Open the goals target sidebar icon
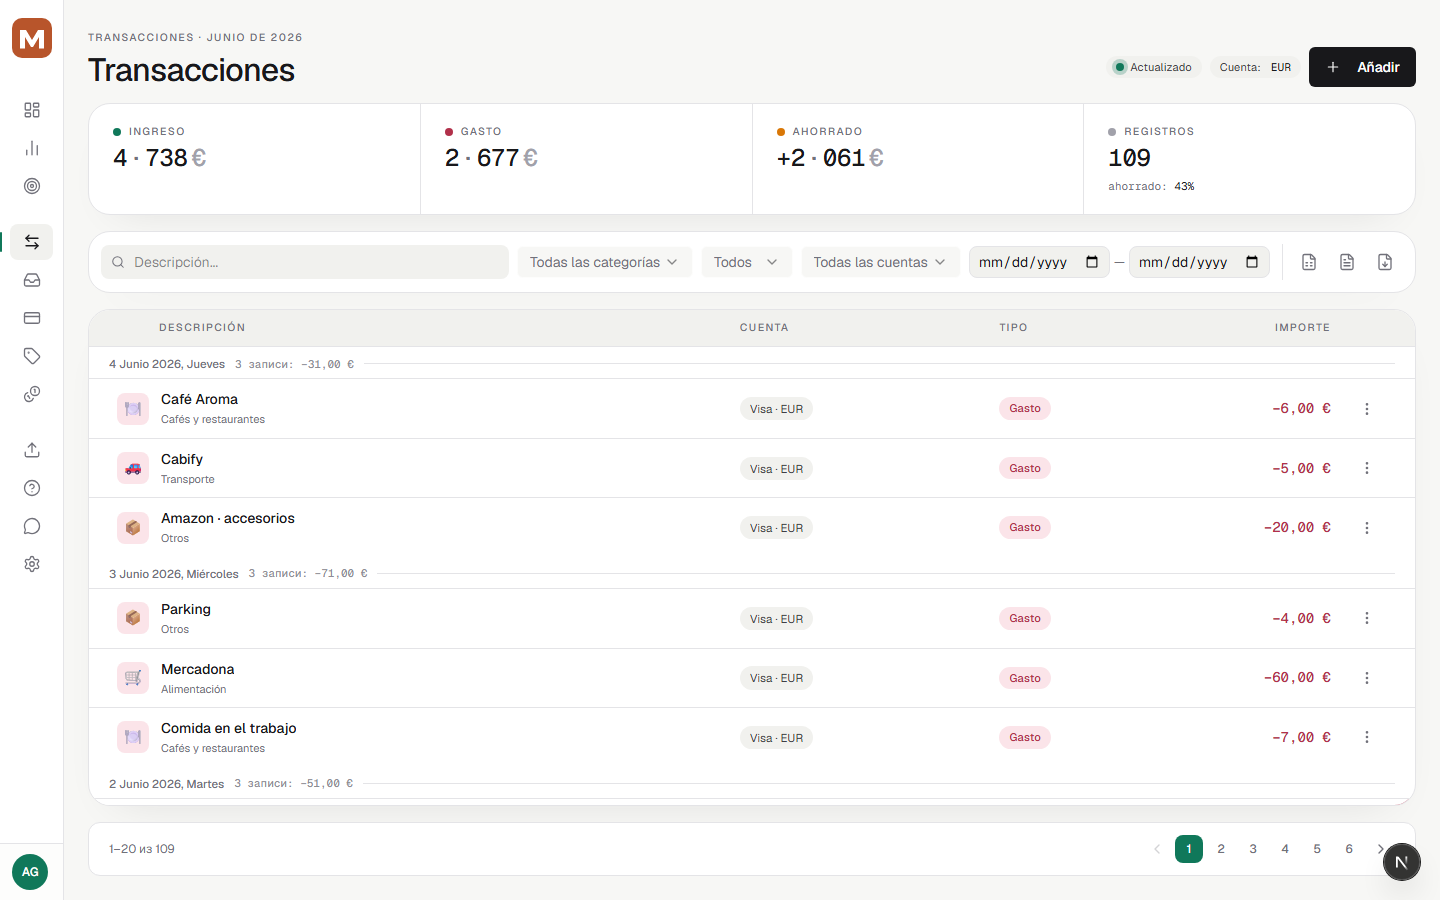 (x=32, y=186)
